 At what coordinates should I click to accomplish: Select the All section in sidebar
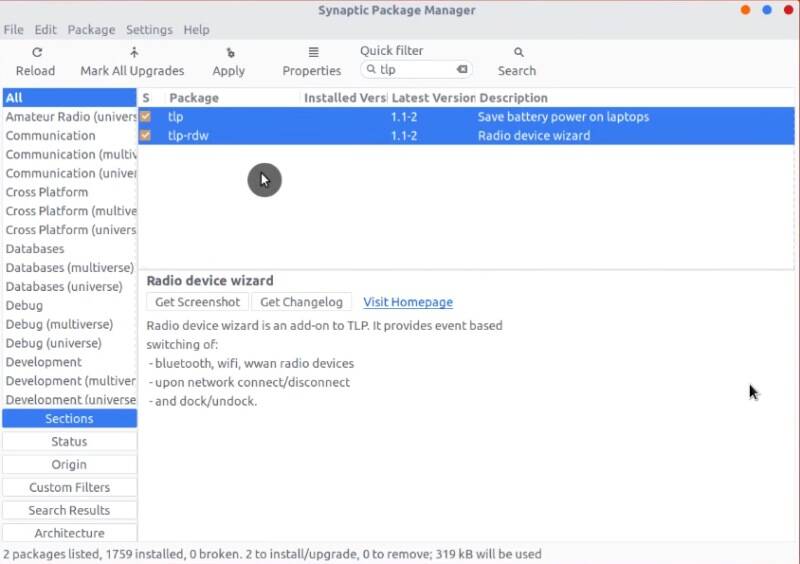point(69,97)
